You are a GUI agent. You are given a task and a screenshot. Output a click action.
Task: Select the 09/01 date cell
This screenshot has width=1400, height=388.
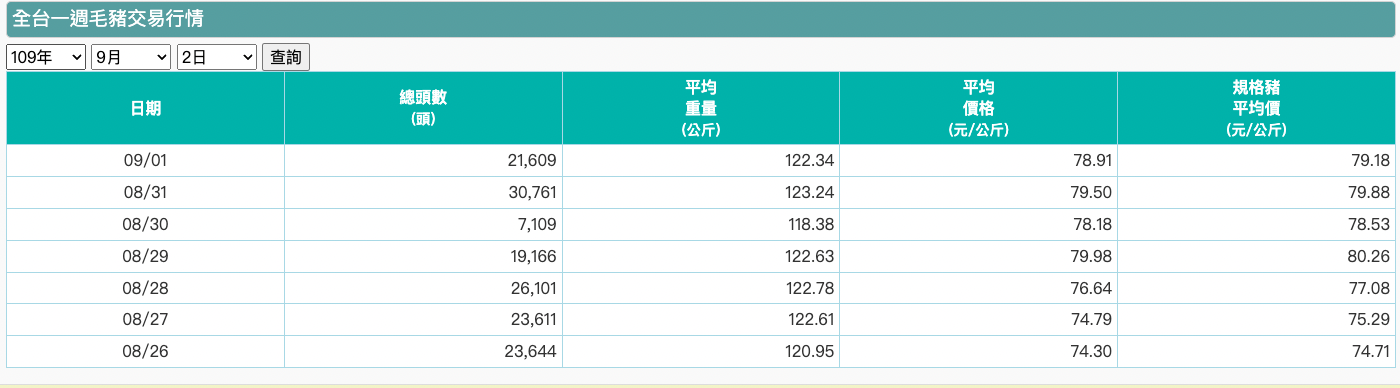[x=146, y=160]
